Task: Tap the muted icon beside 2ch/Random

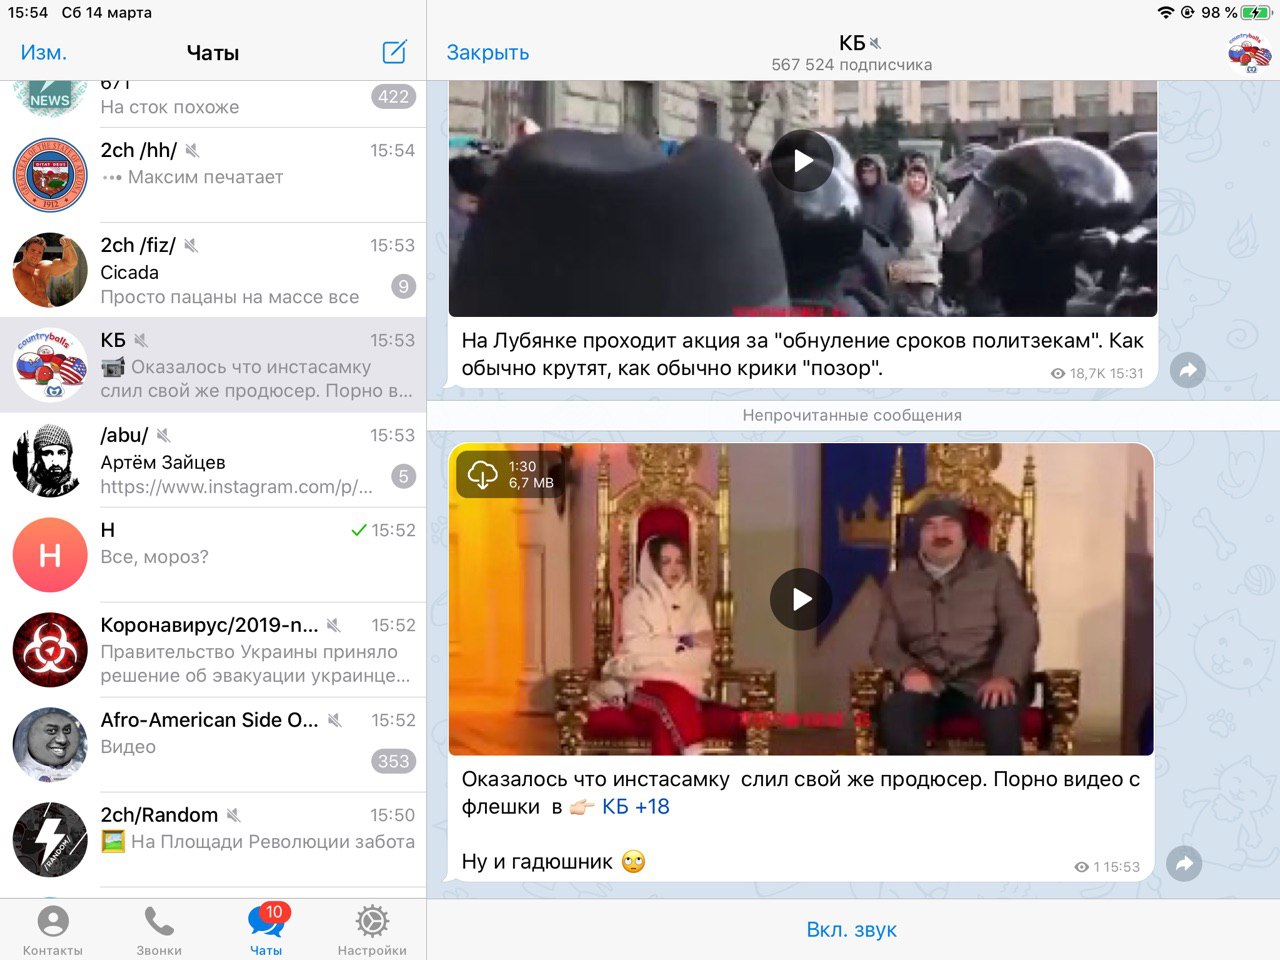Action: [x=234, y=815]
